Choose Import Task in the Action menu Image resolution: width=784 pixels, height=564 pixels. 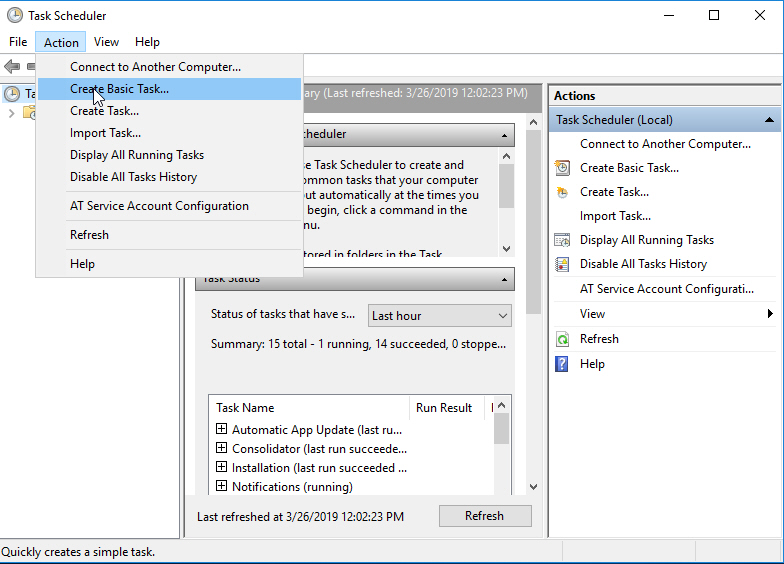[x=105, y=133]
